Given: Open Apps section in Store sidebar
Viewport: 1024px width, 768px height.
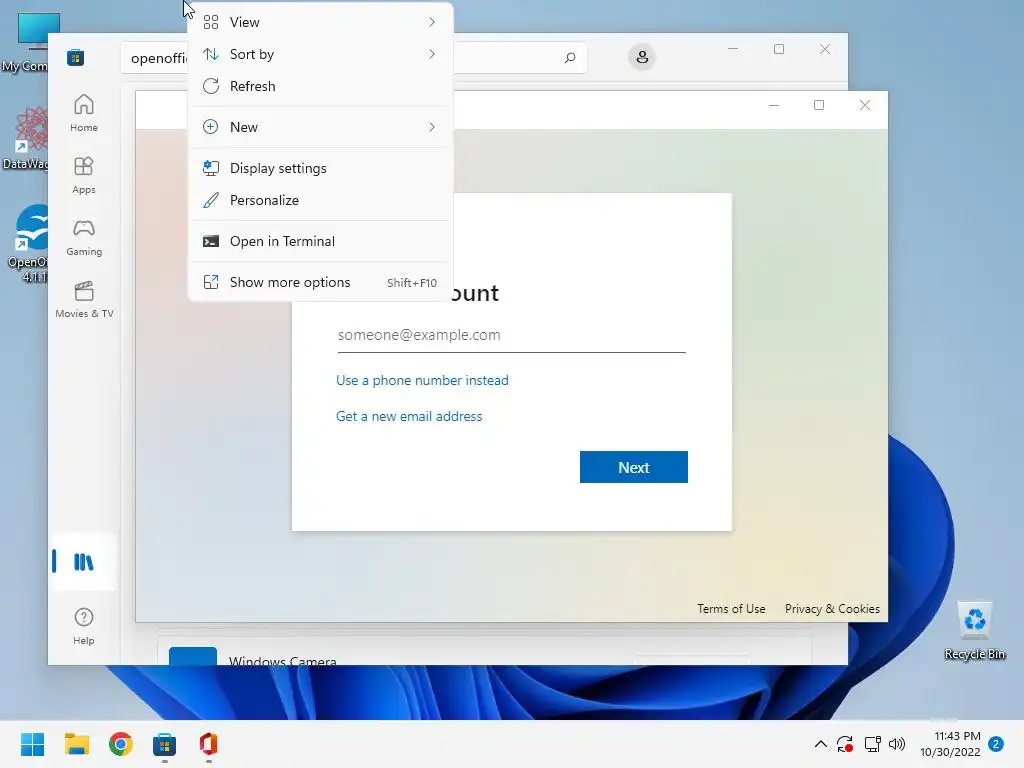Looking at the screenshot, I should tap(84, 175).
